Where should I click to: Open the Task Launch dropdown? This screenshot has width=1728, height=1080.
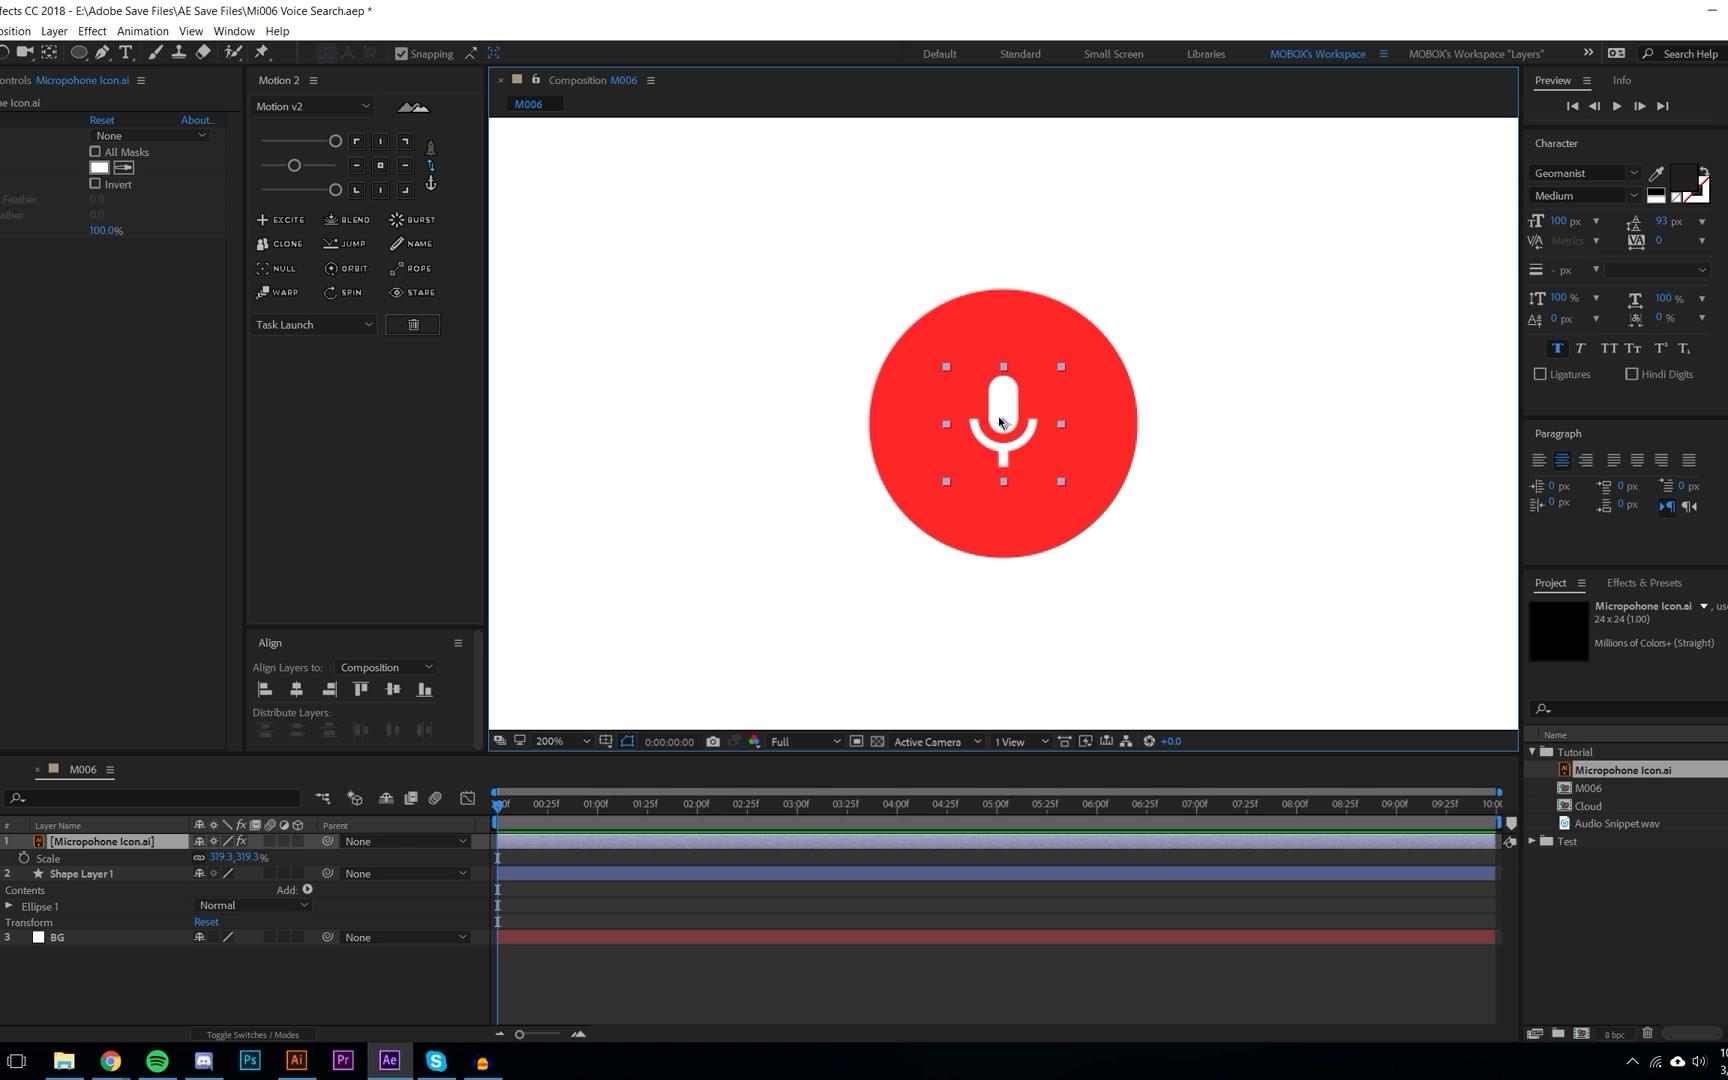pos(314,325)
